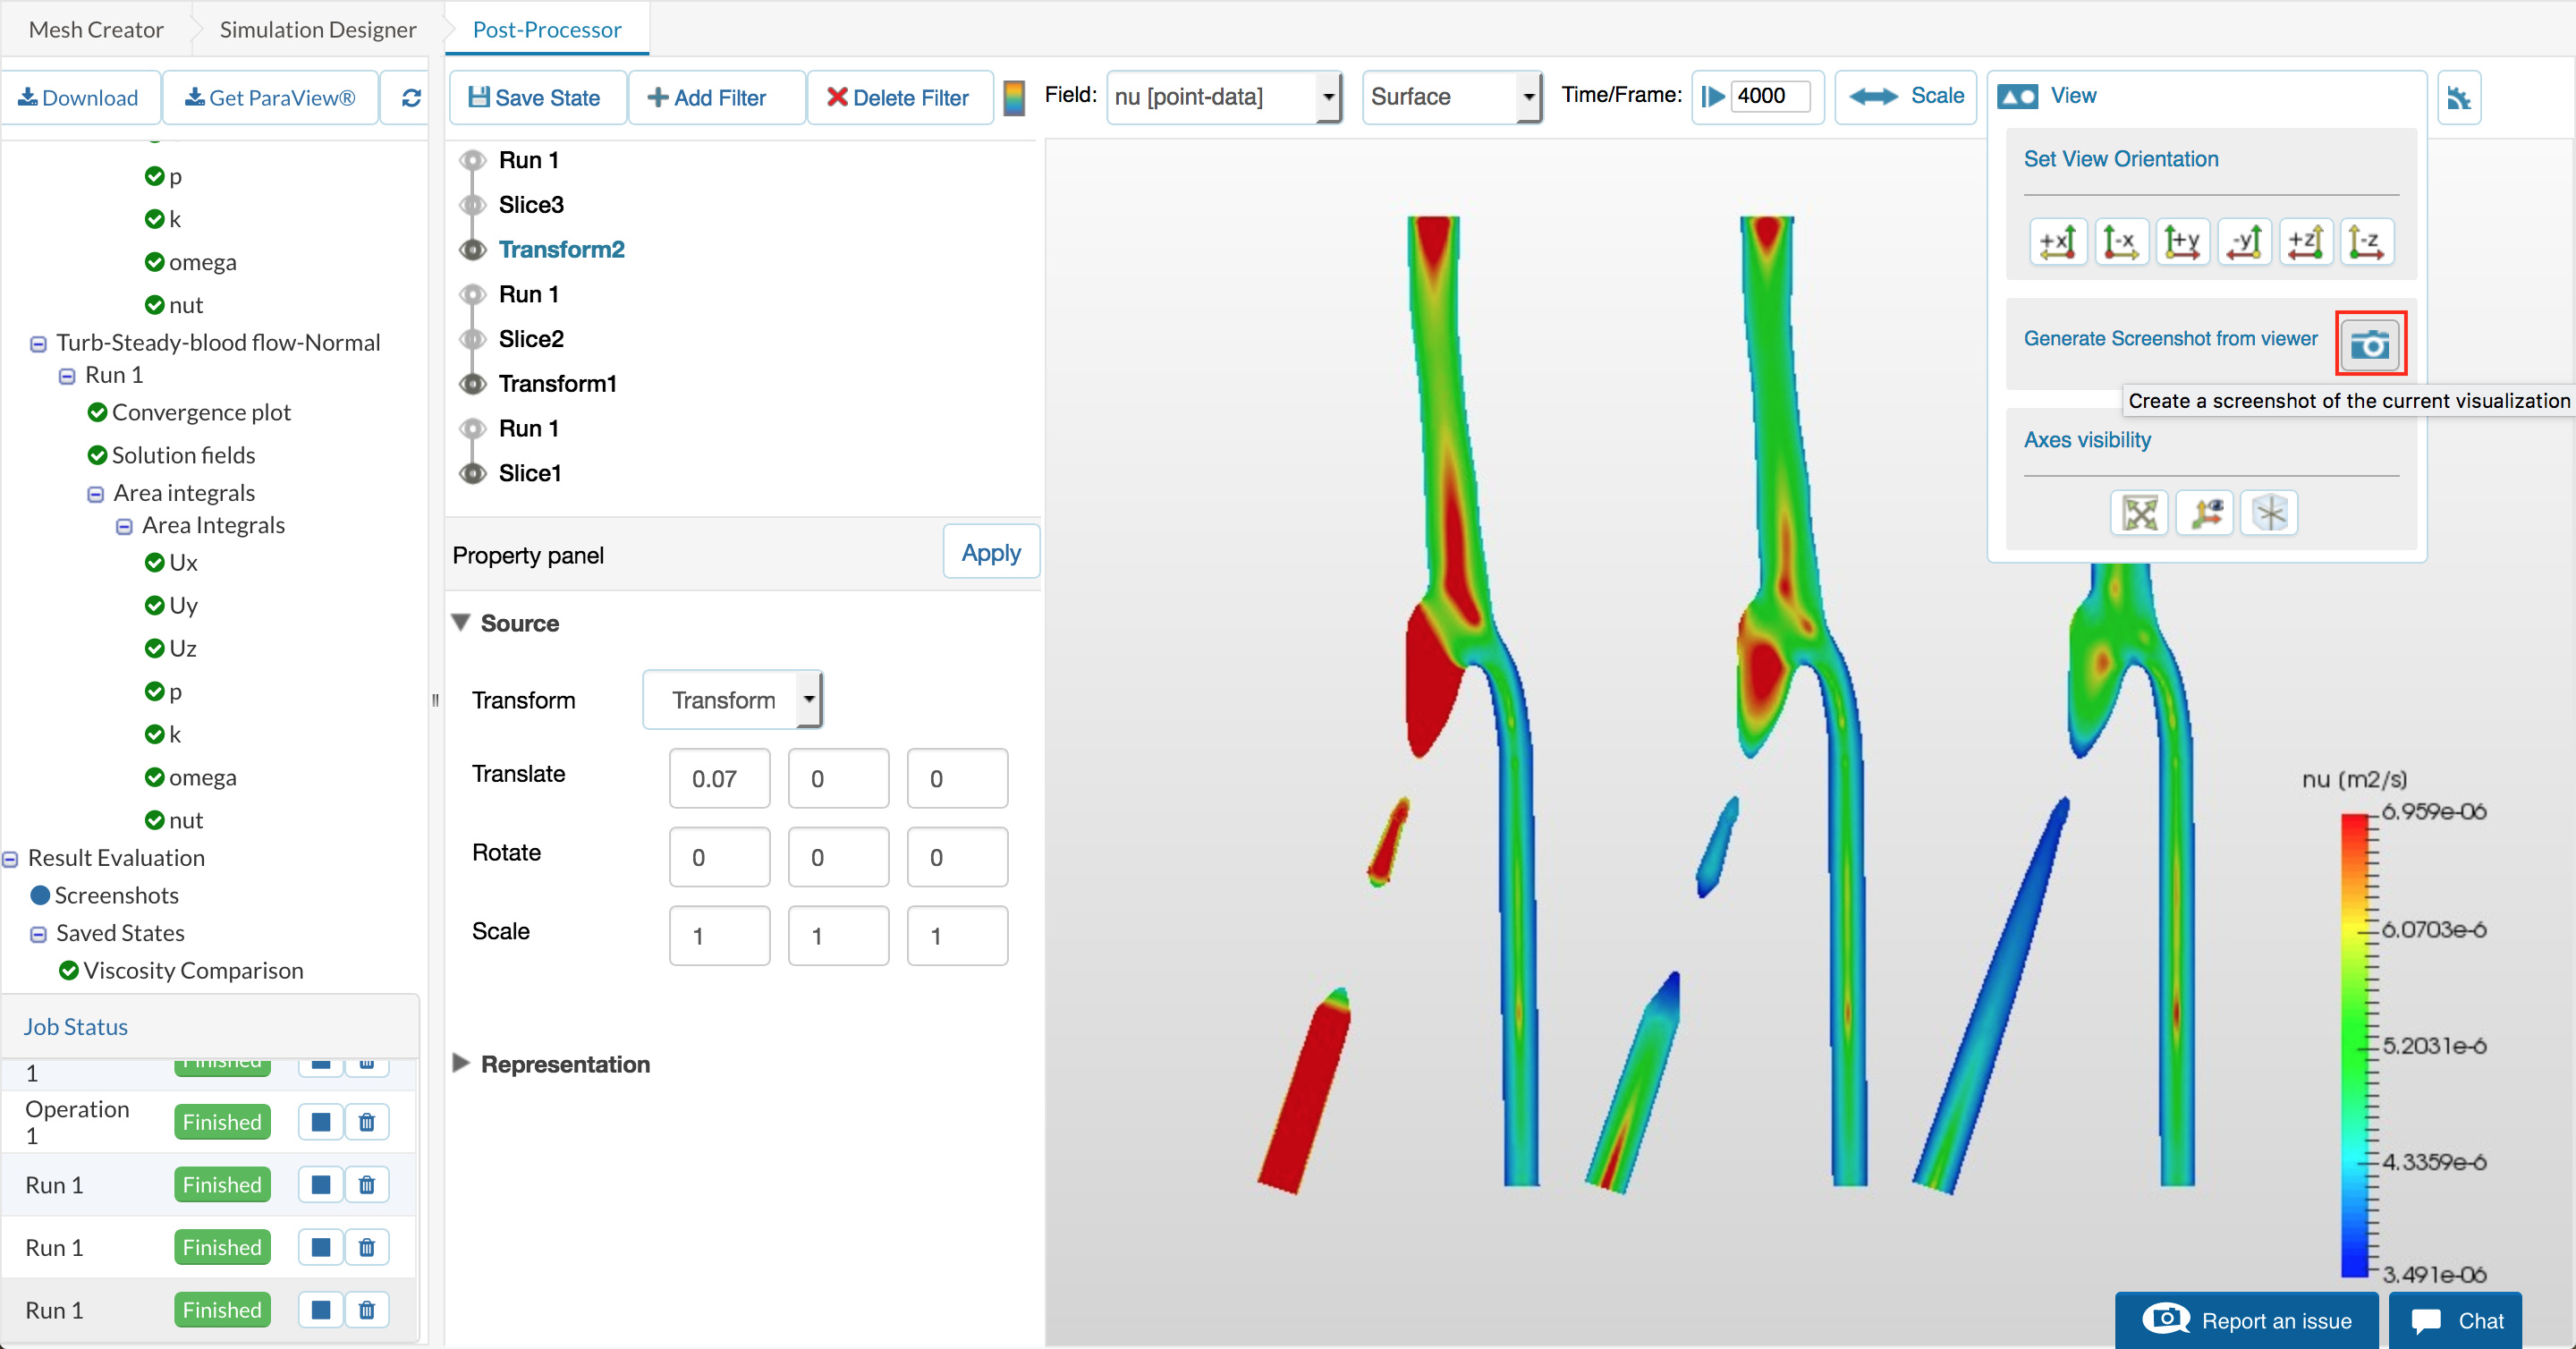Toggle visibility eye for Transform1
Viewport: 2576px width, 1349px height.
(x=473, y=384)
